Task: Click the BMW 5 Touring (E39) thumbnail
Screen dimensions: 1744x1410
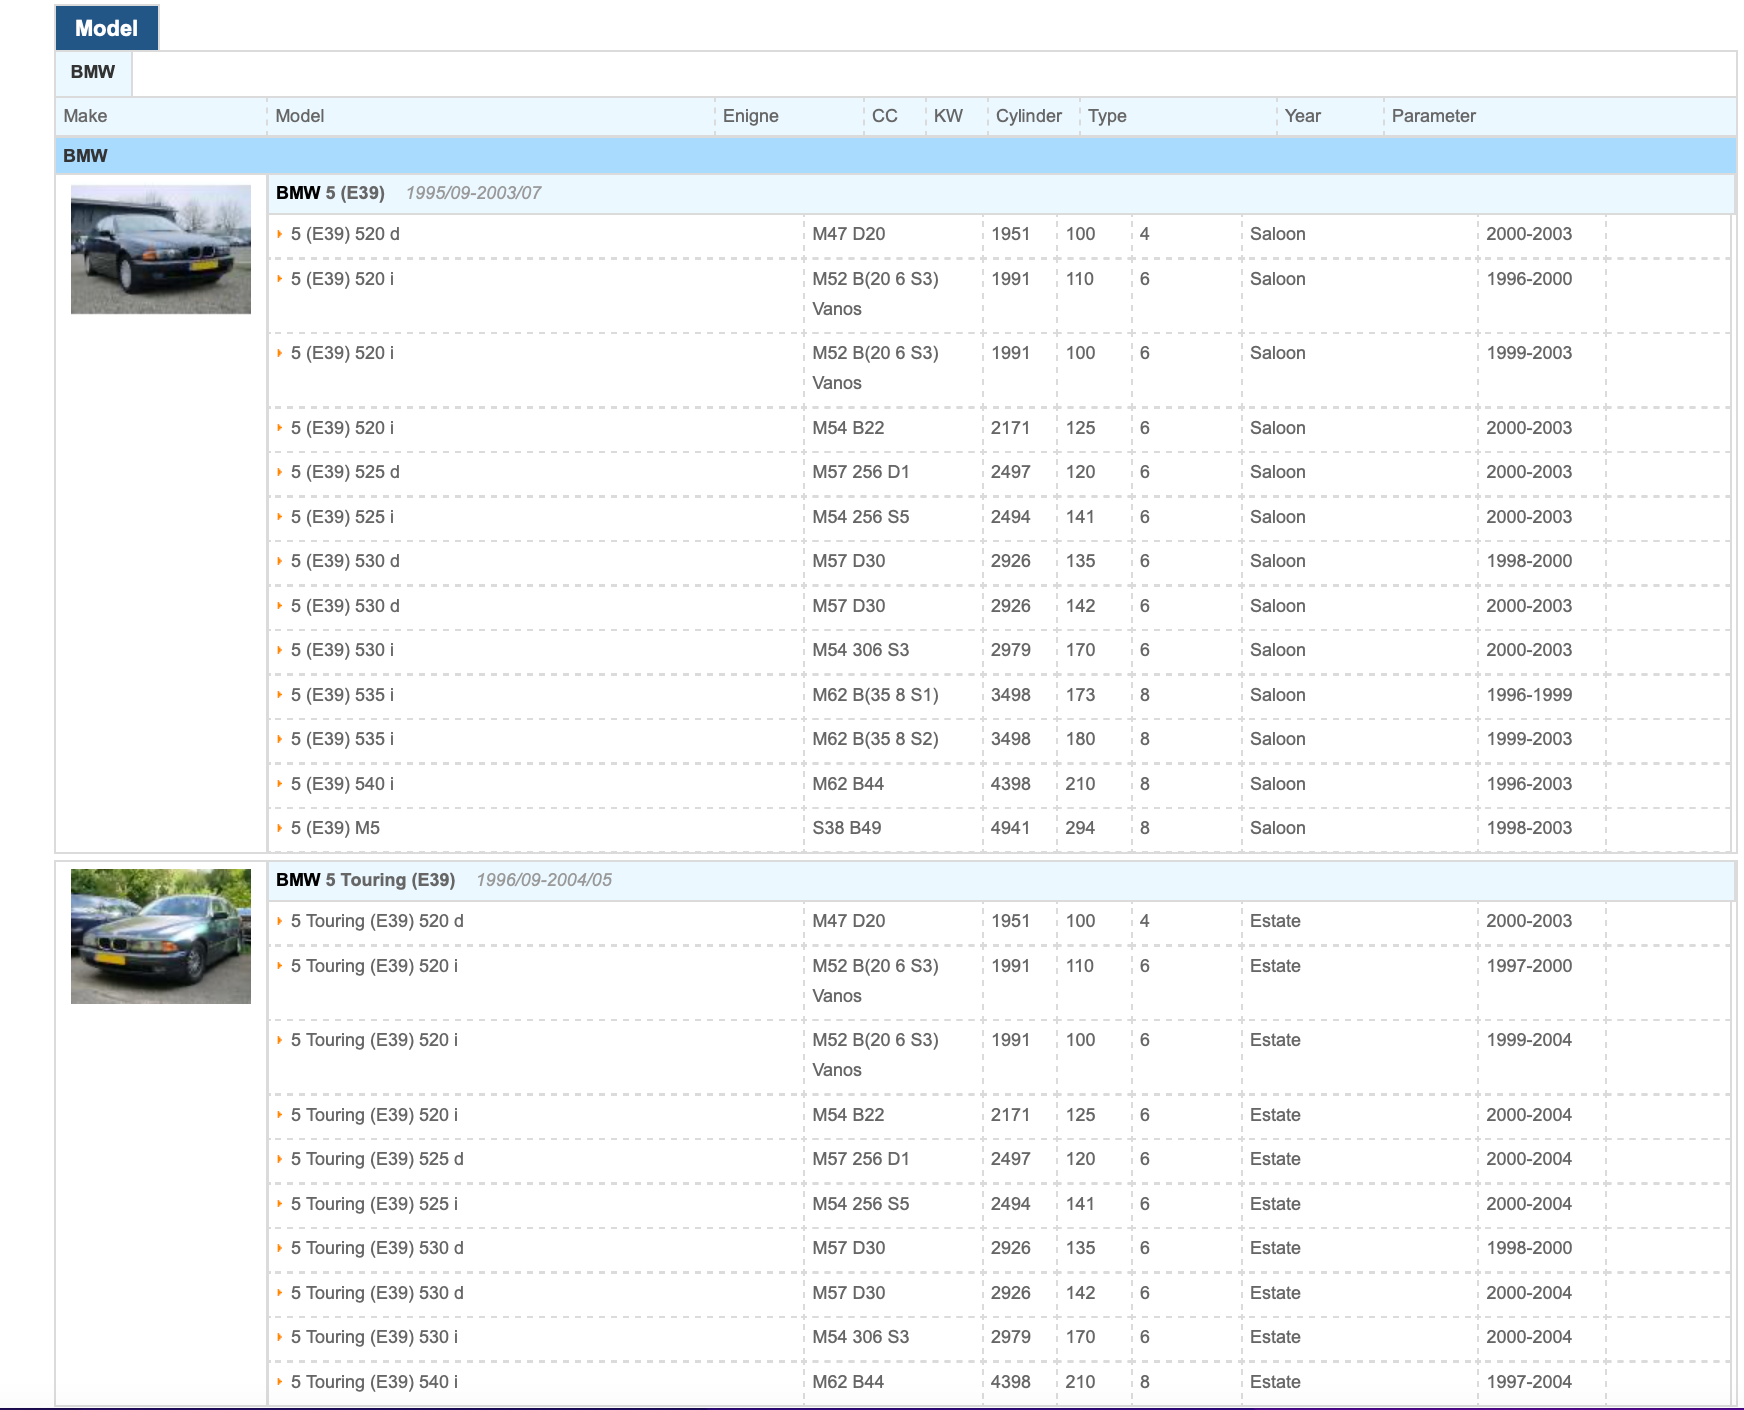Action: [x=161, y=936]
